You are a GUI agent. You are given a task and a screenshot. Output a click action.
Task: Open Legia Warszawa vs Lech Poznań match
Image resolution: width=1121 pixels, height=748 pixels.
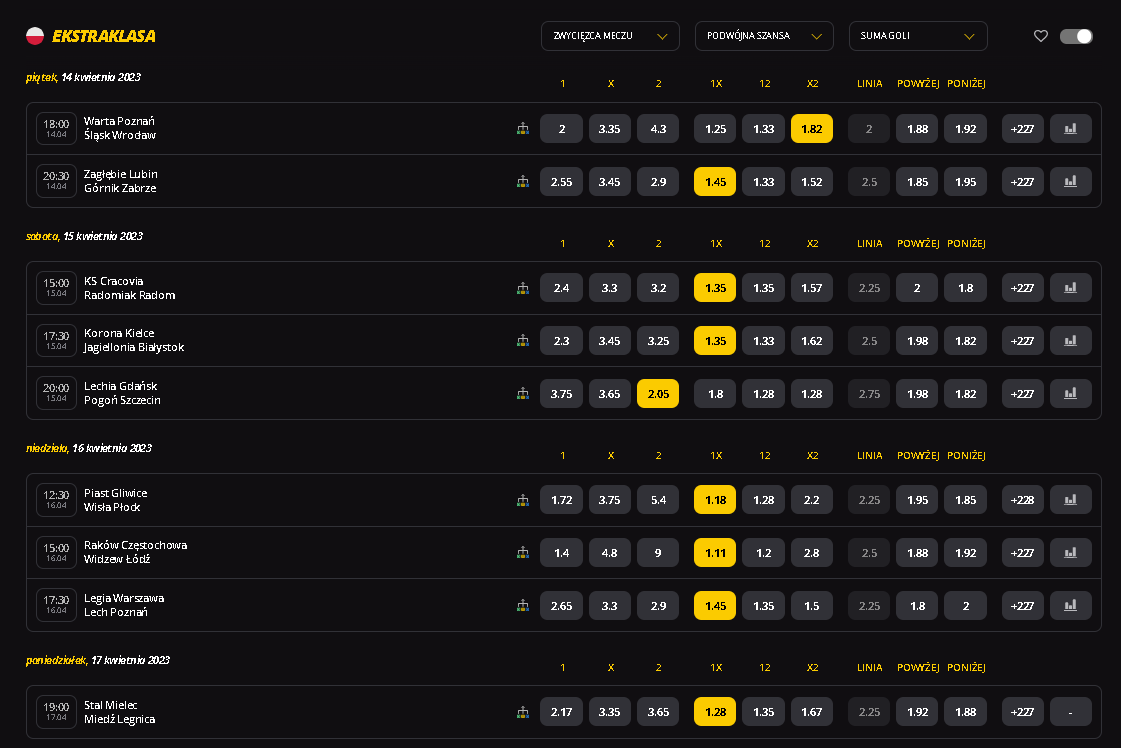tap(124, 605)
